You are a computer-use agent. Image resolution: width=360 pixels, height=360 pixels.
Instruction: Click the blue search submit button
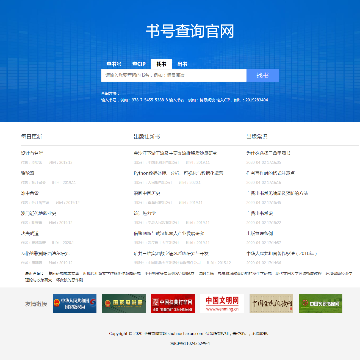pyautogui.click(x=263, y=75)
